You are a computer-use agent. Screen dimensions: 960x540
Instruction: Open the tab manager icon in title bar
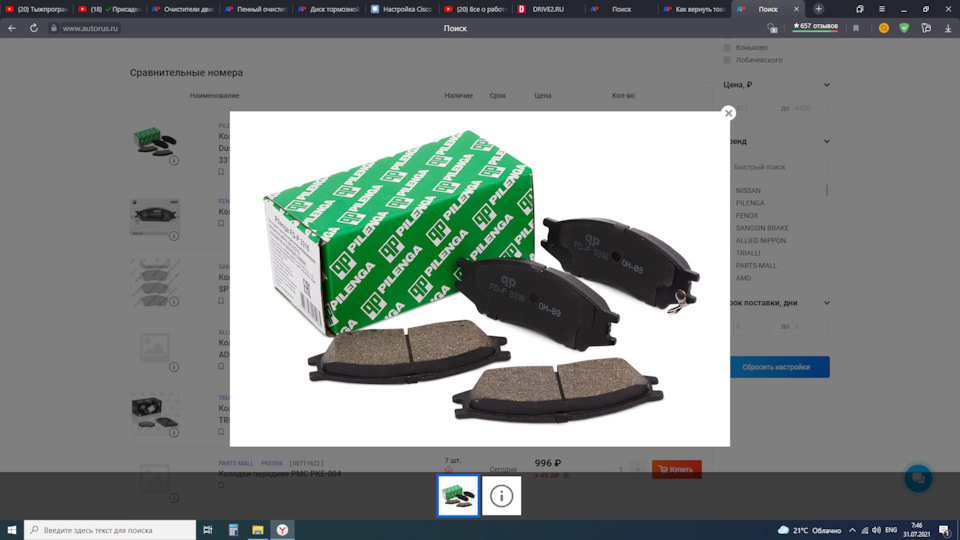click(x=860, y=9)
